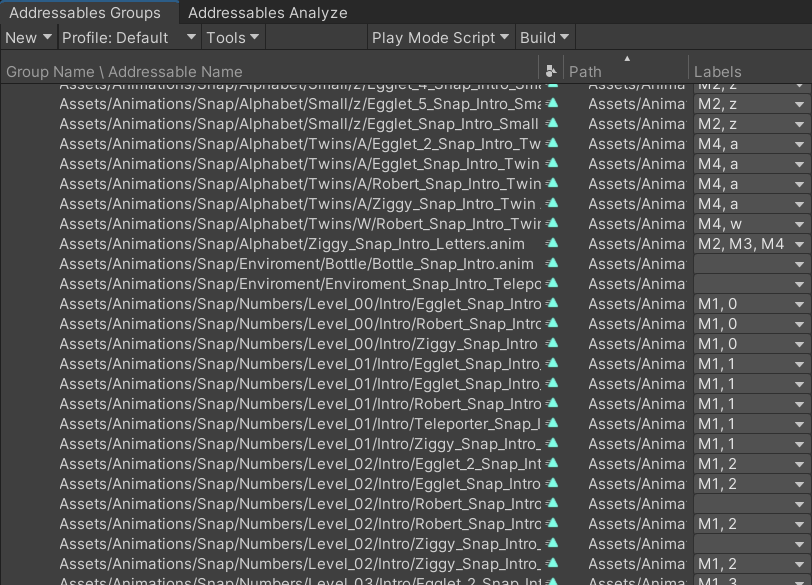Click animation icon on Twins/A Ziggy_Snap_Intro row
This screenshot has width=812, height=585.
click(551, 204)
